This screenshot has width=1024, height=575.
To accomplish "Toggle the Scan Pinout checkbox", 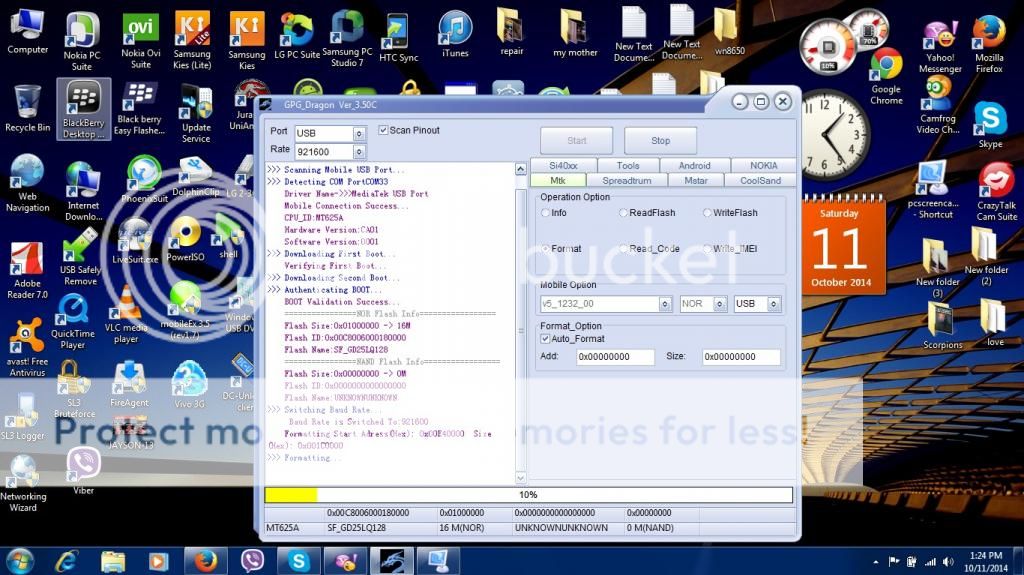I will pos(384,130).
